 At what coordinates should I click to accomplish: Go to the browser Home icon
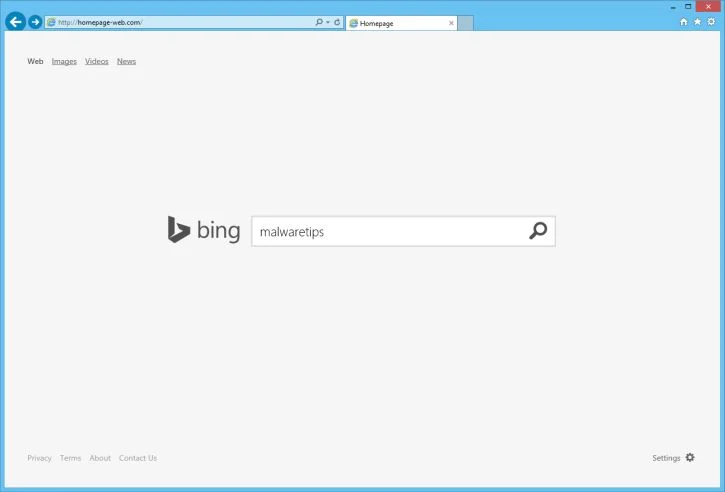683,22
